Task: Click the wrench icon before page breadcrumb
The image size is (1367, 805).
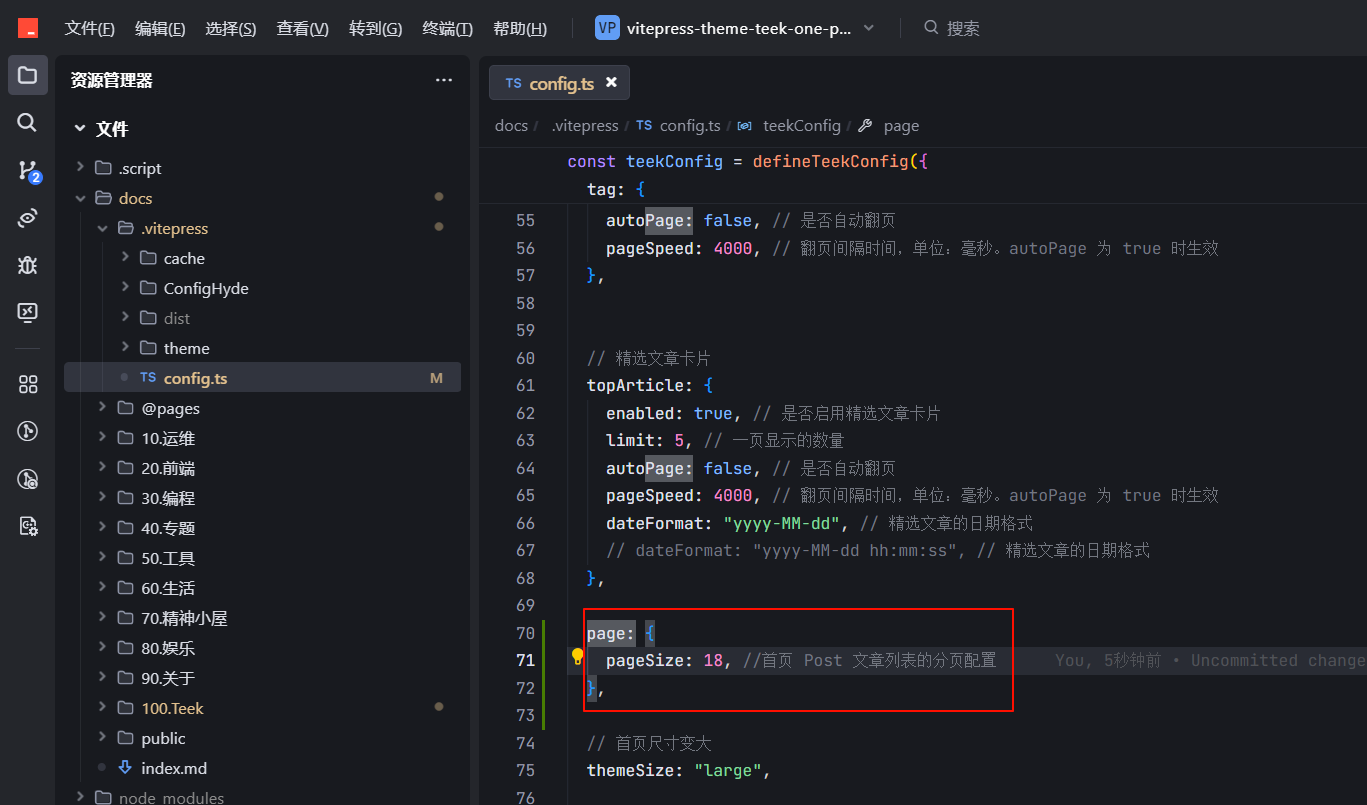Action: click(x=866, y=126)
